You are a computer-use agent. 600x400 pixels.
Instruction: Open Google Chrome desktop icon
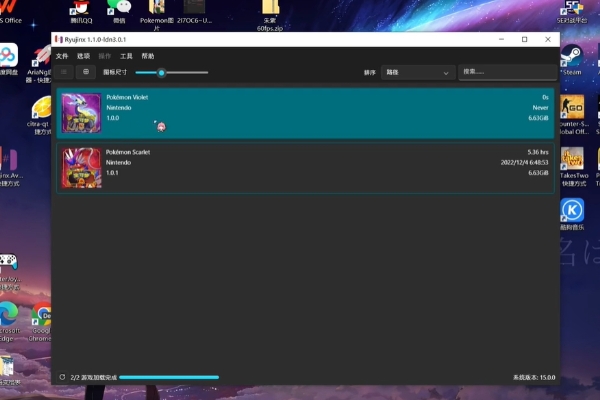[42, 320]
